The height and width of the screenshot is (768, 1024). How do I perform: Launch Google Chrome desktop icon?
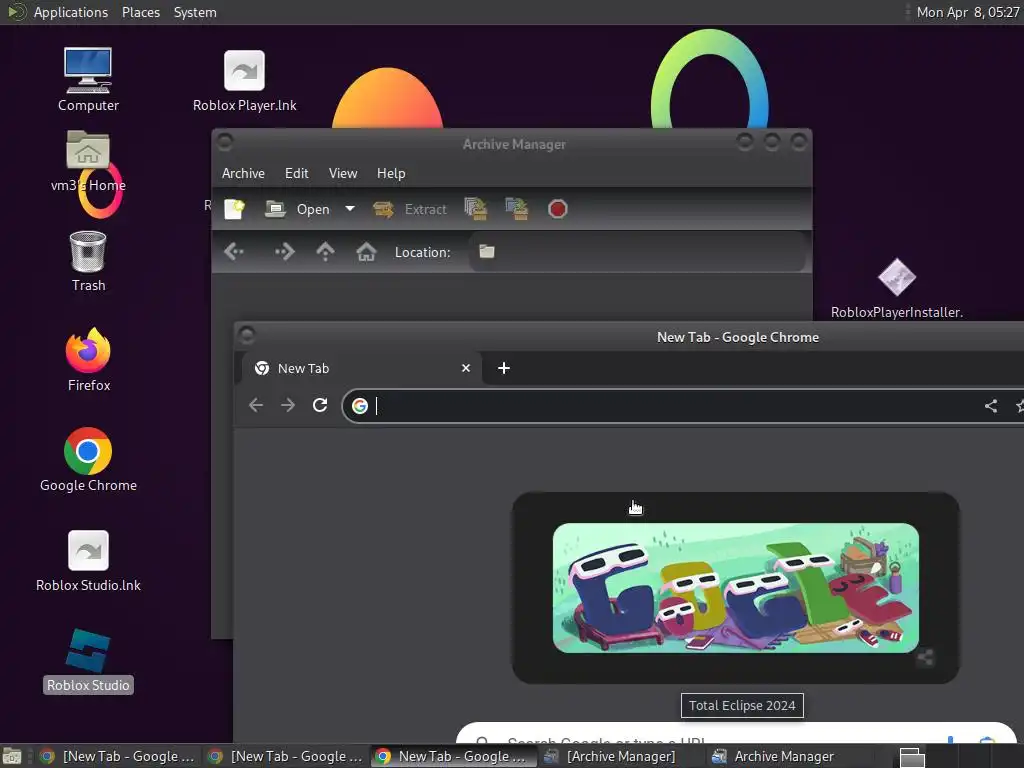coord(88,460)
